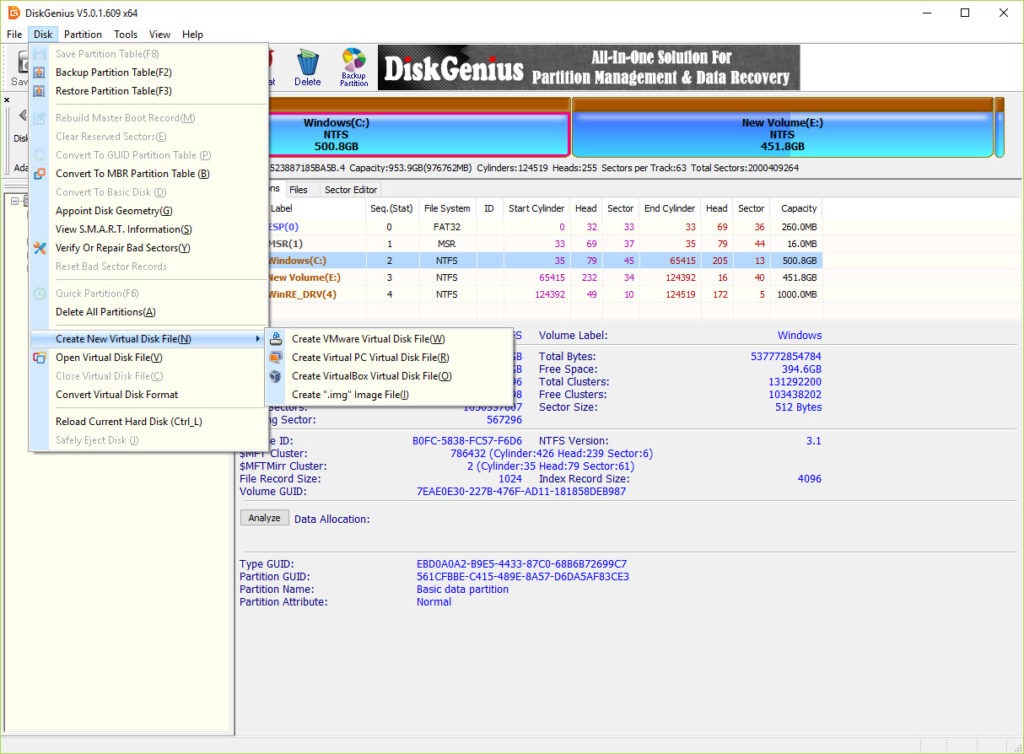This screenshot has height=754, width=1024.
Task: Click the Open Virtual Disk File icon
Action: coord(39,358)
